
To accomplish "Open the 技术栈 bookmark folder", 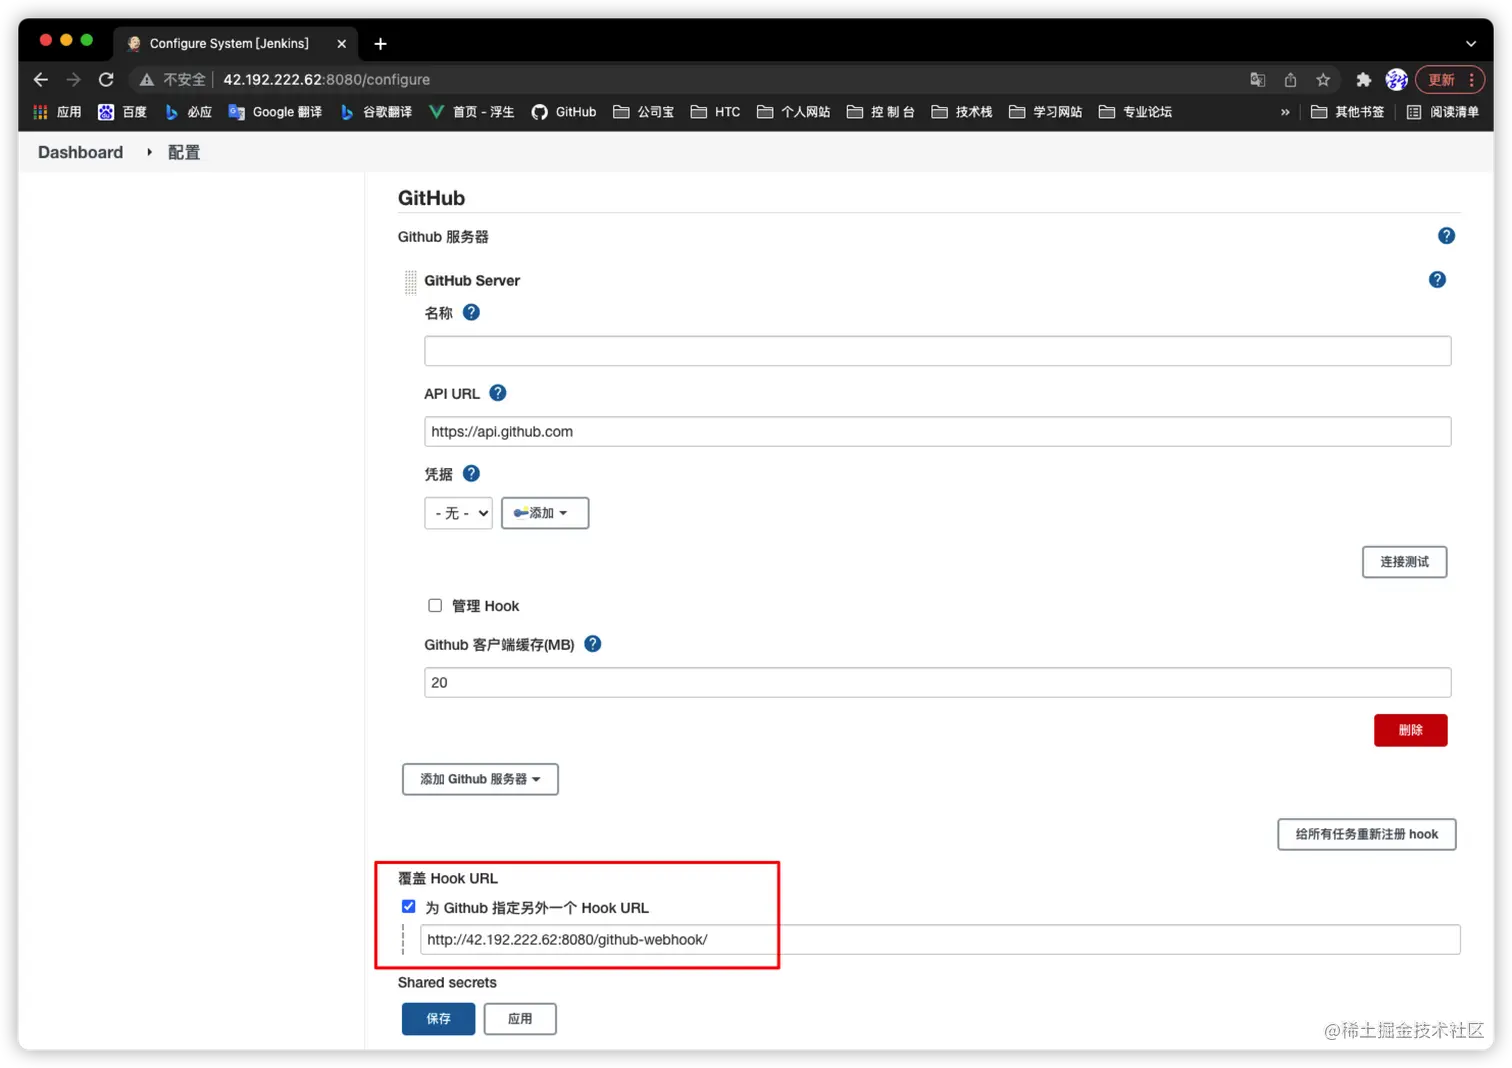I will [x=961, y=112].
